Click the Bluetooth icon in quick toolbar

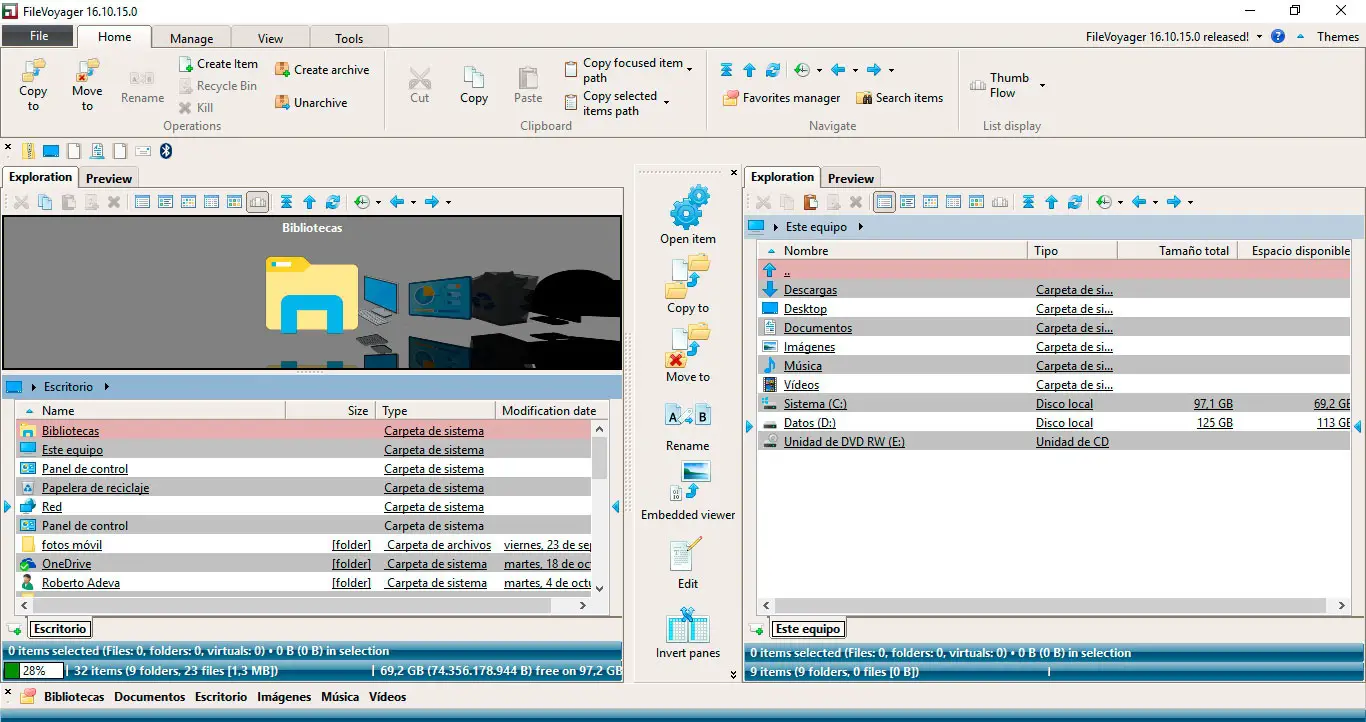click(x=167, y=151)
